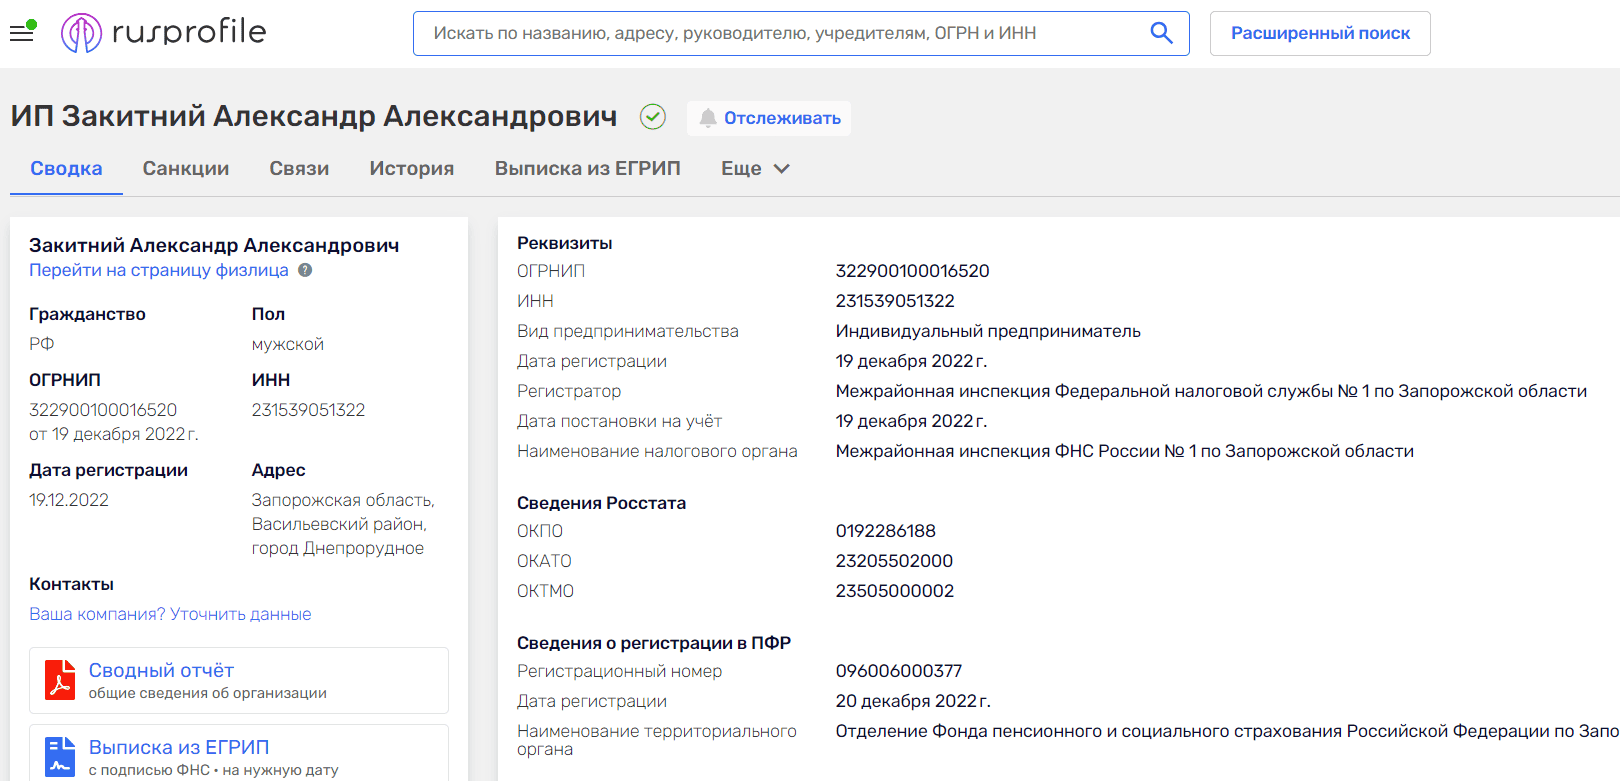This screenshot has width=1620, height=781.
Task: Click the search magnifier icon
Action: click(x=1161, y=33)
